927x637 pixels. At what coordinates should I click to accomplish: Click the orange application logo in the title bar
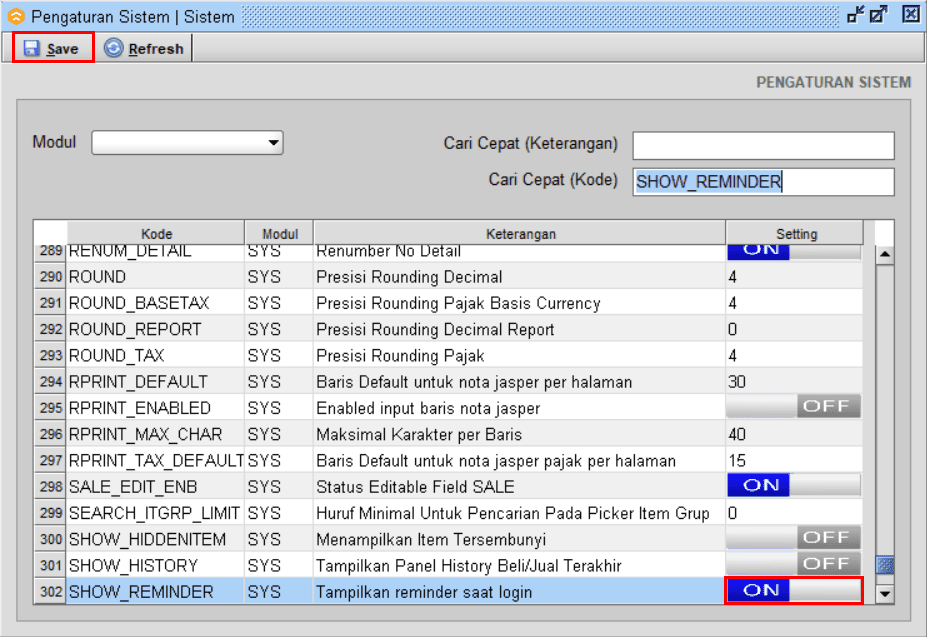point(16,17)
